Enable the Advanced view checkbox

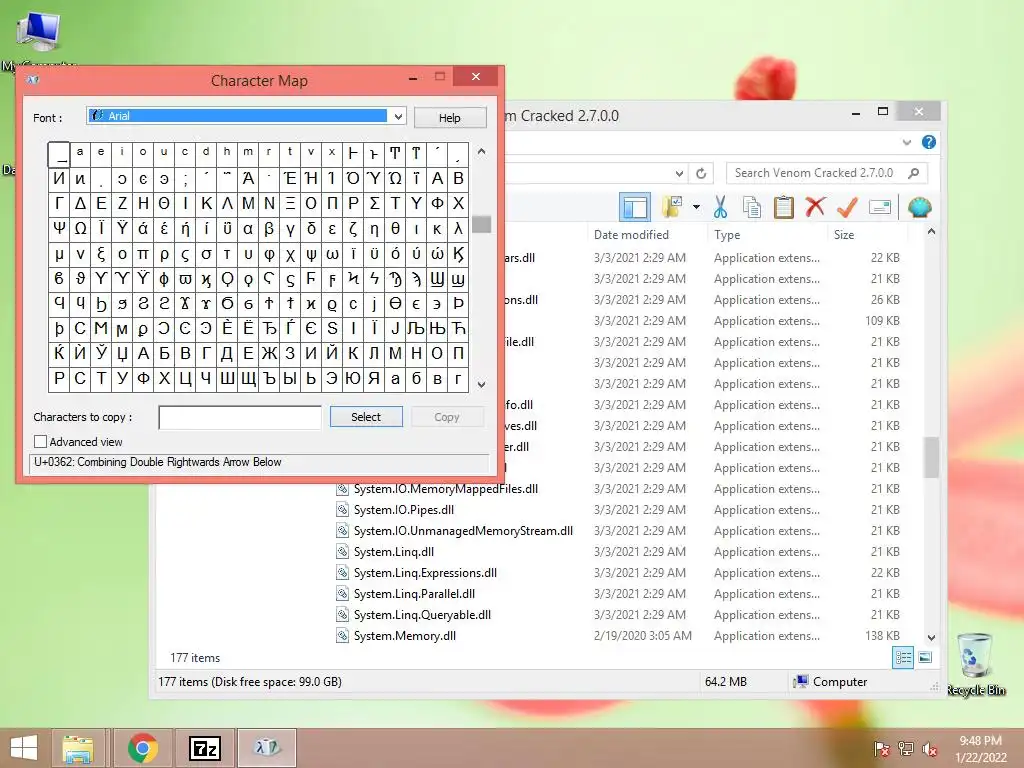[40, 441]
